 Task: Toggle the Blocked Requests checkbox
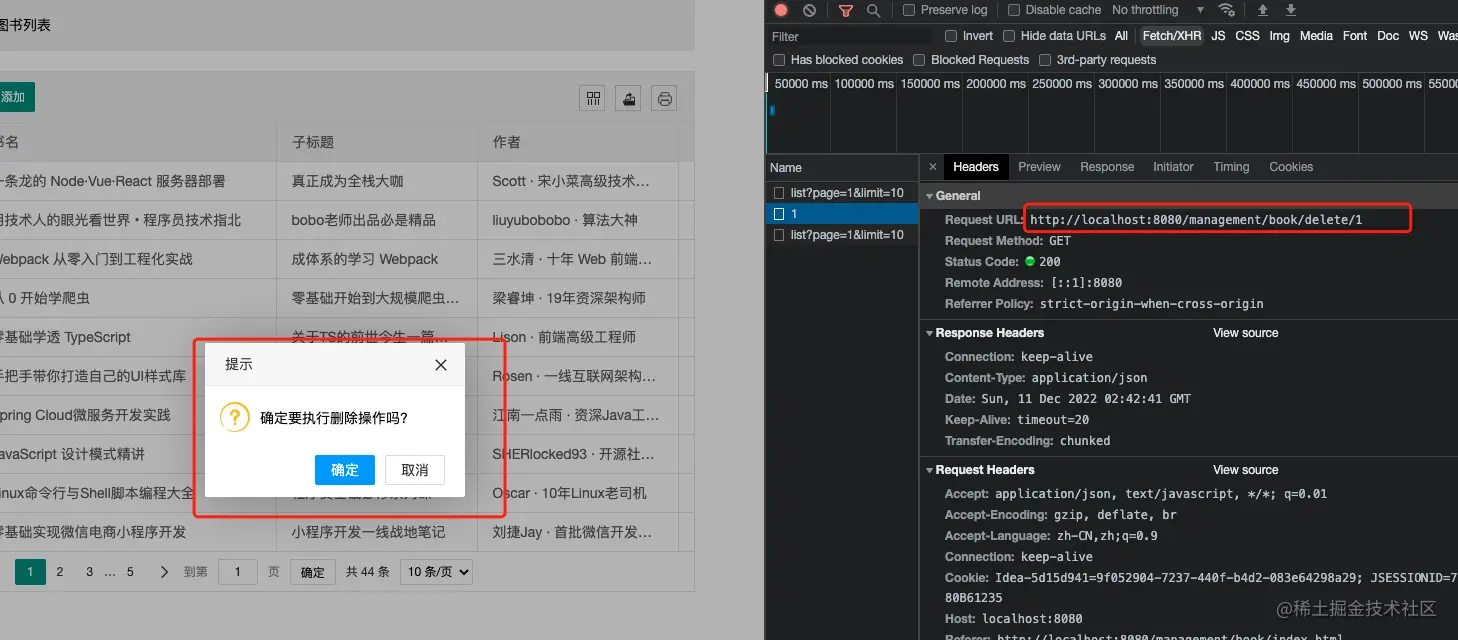coord(919,60)
